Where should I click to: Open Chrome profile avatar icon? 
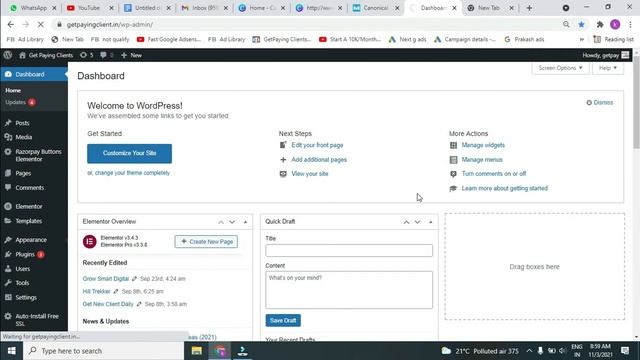pyautogui.click(x=615, y=24)
